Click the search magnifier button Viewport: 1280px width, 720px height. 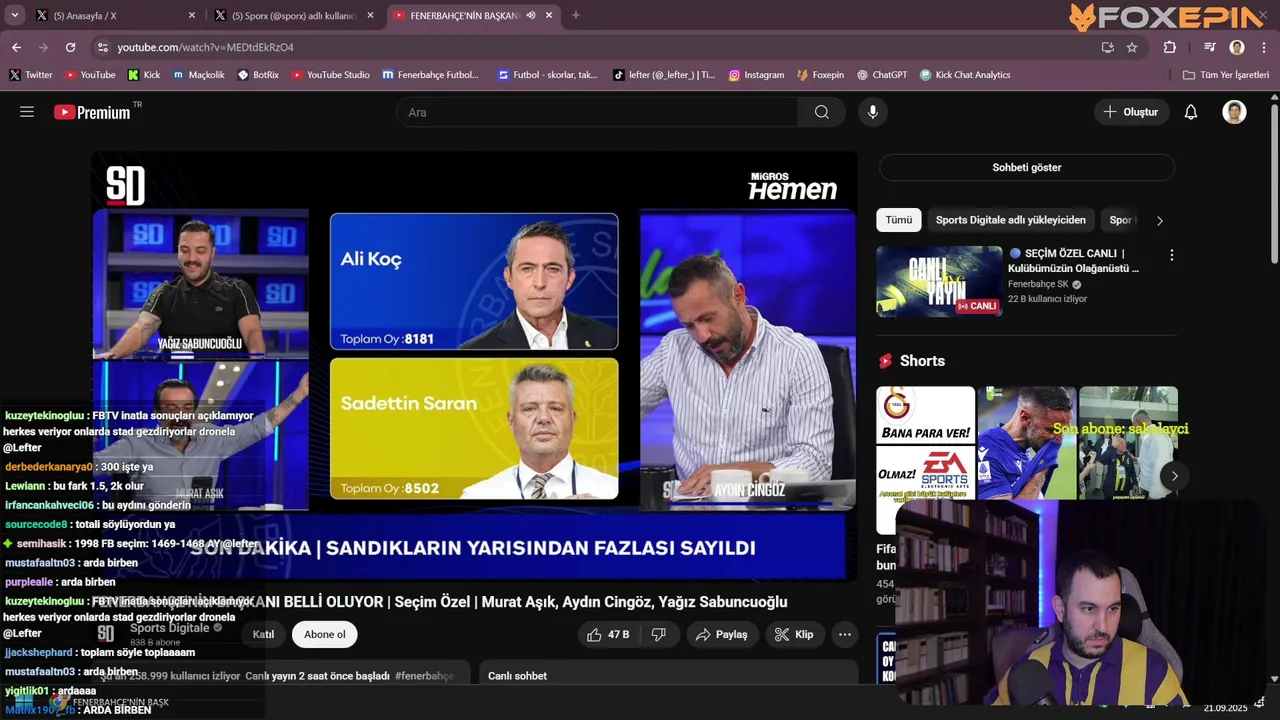[822, 112]
